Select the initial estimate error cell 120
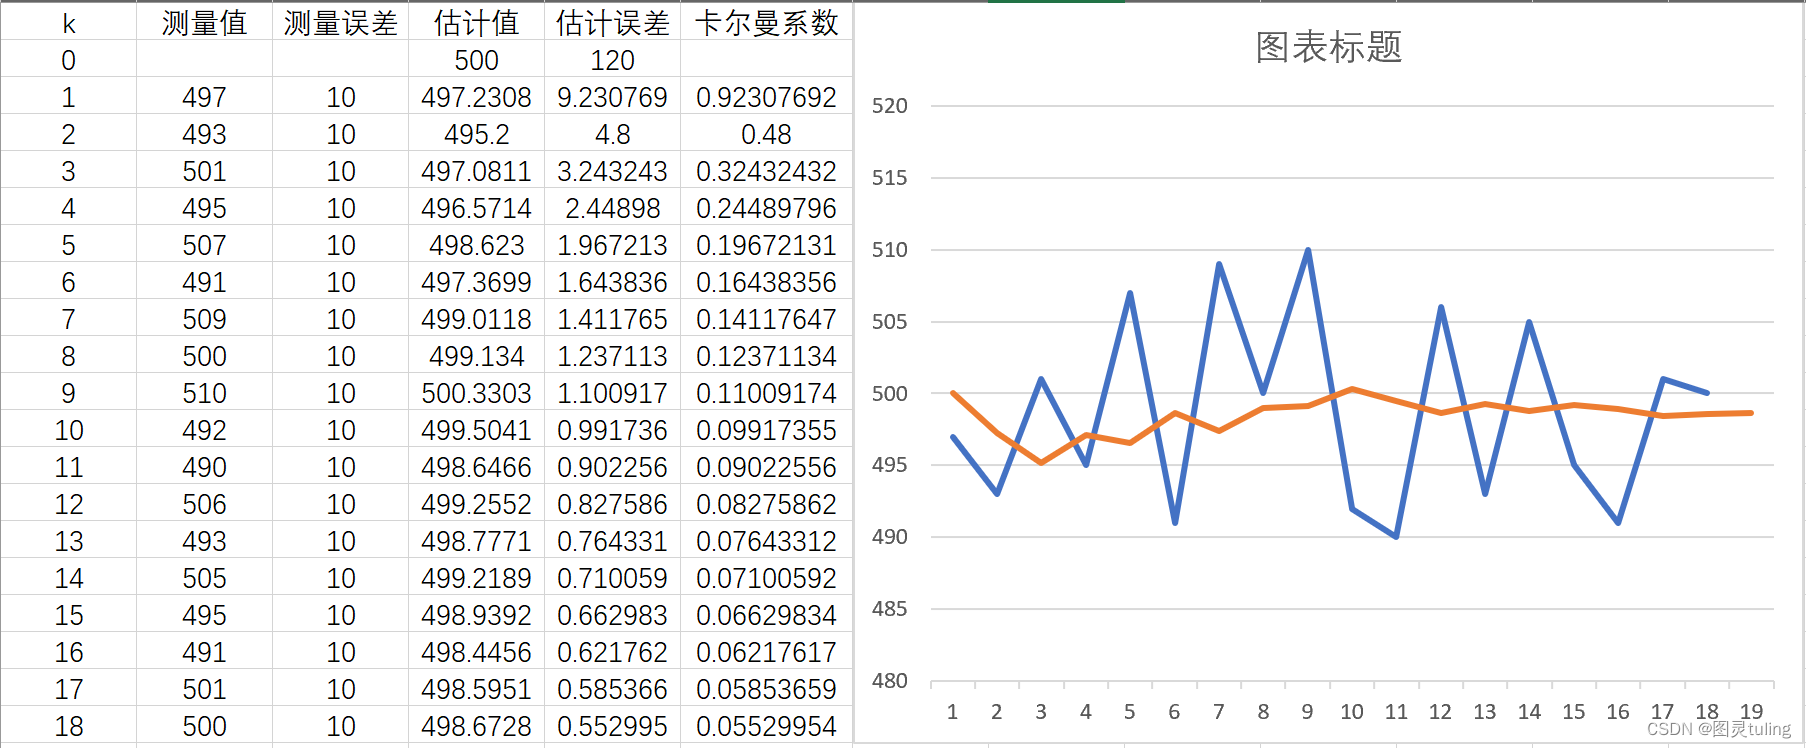Viewport: 1806px width, 748px height. click(612, 60)
